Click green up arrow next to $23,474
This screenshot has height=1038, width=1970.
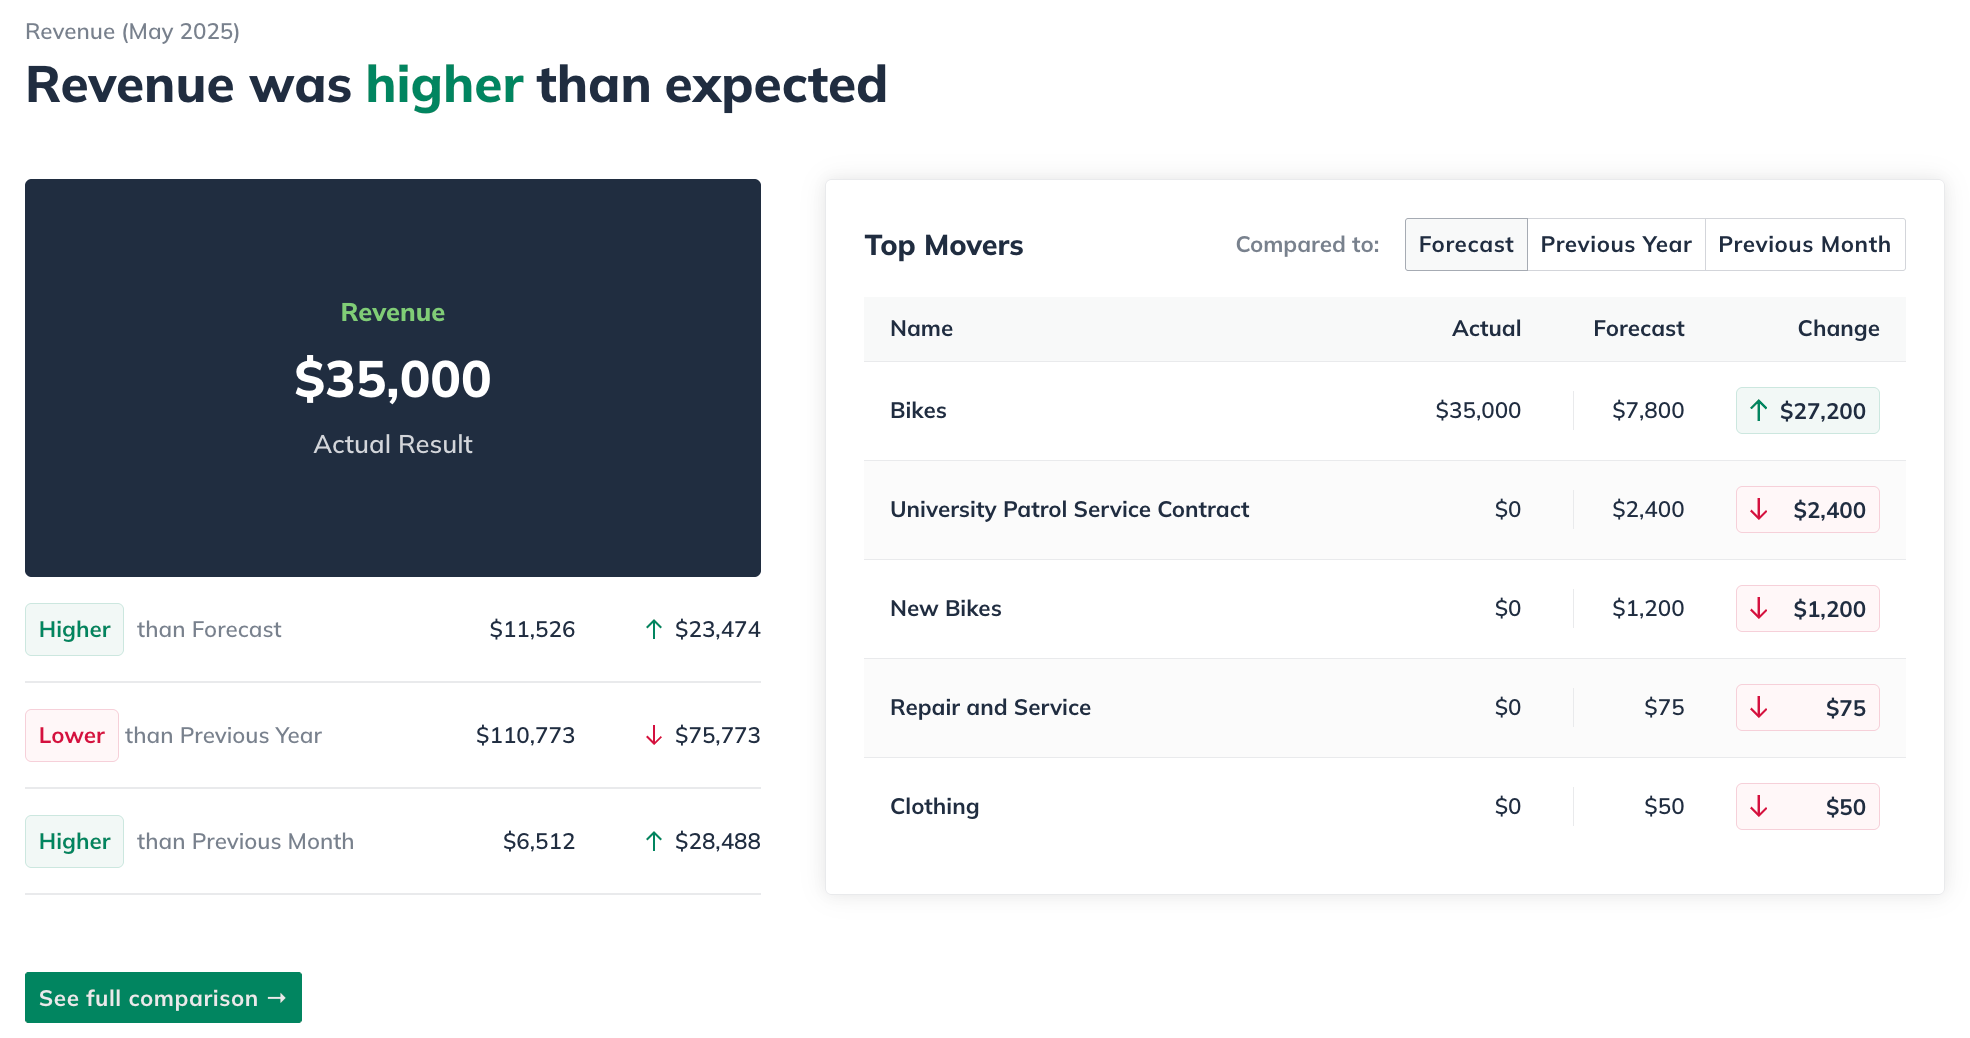(x=654, y=629)
